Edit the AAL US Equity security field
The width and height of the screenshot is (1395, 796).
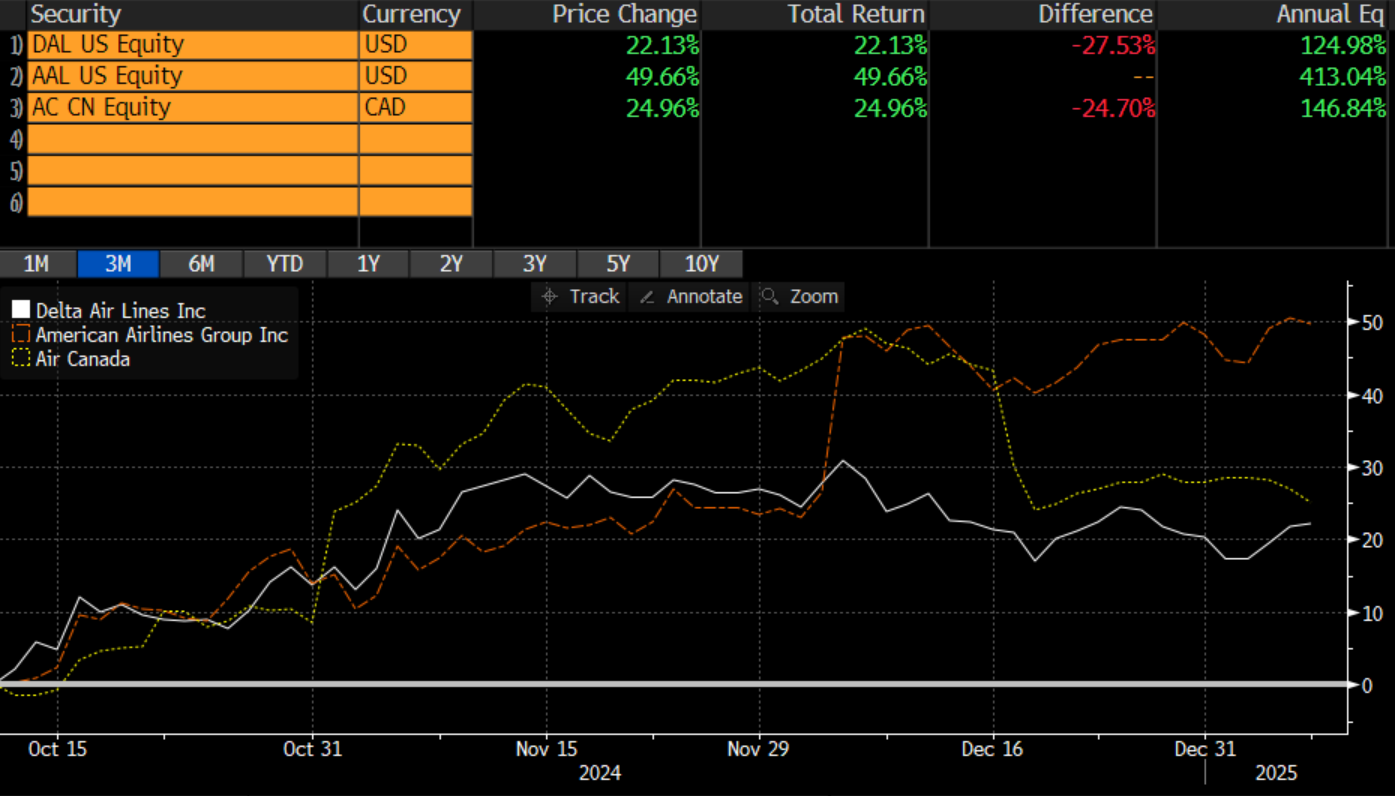pos(192,76)
